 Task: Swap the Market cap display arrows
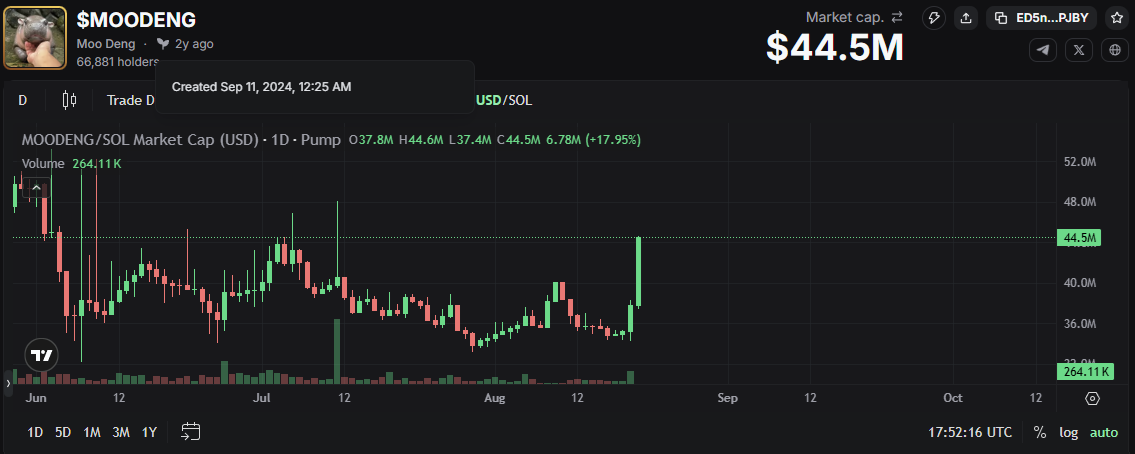coord(897,17)
